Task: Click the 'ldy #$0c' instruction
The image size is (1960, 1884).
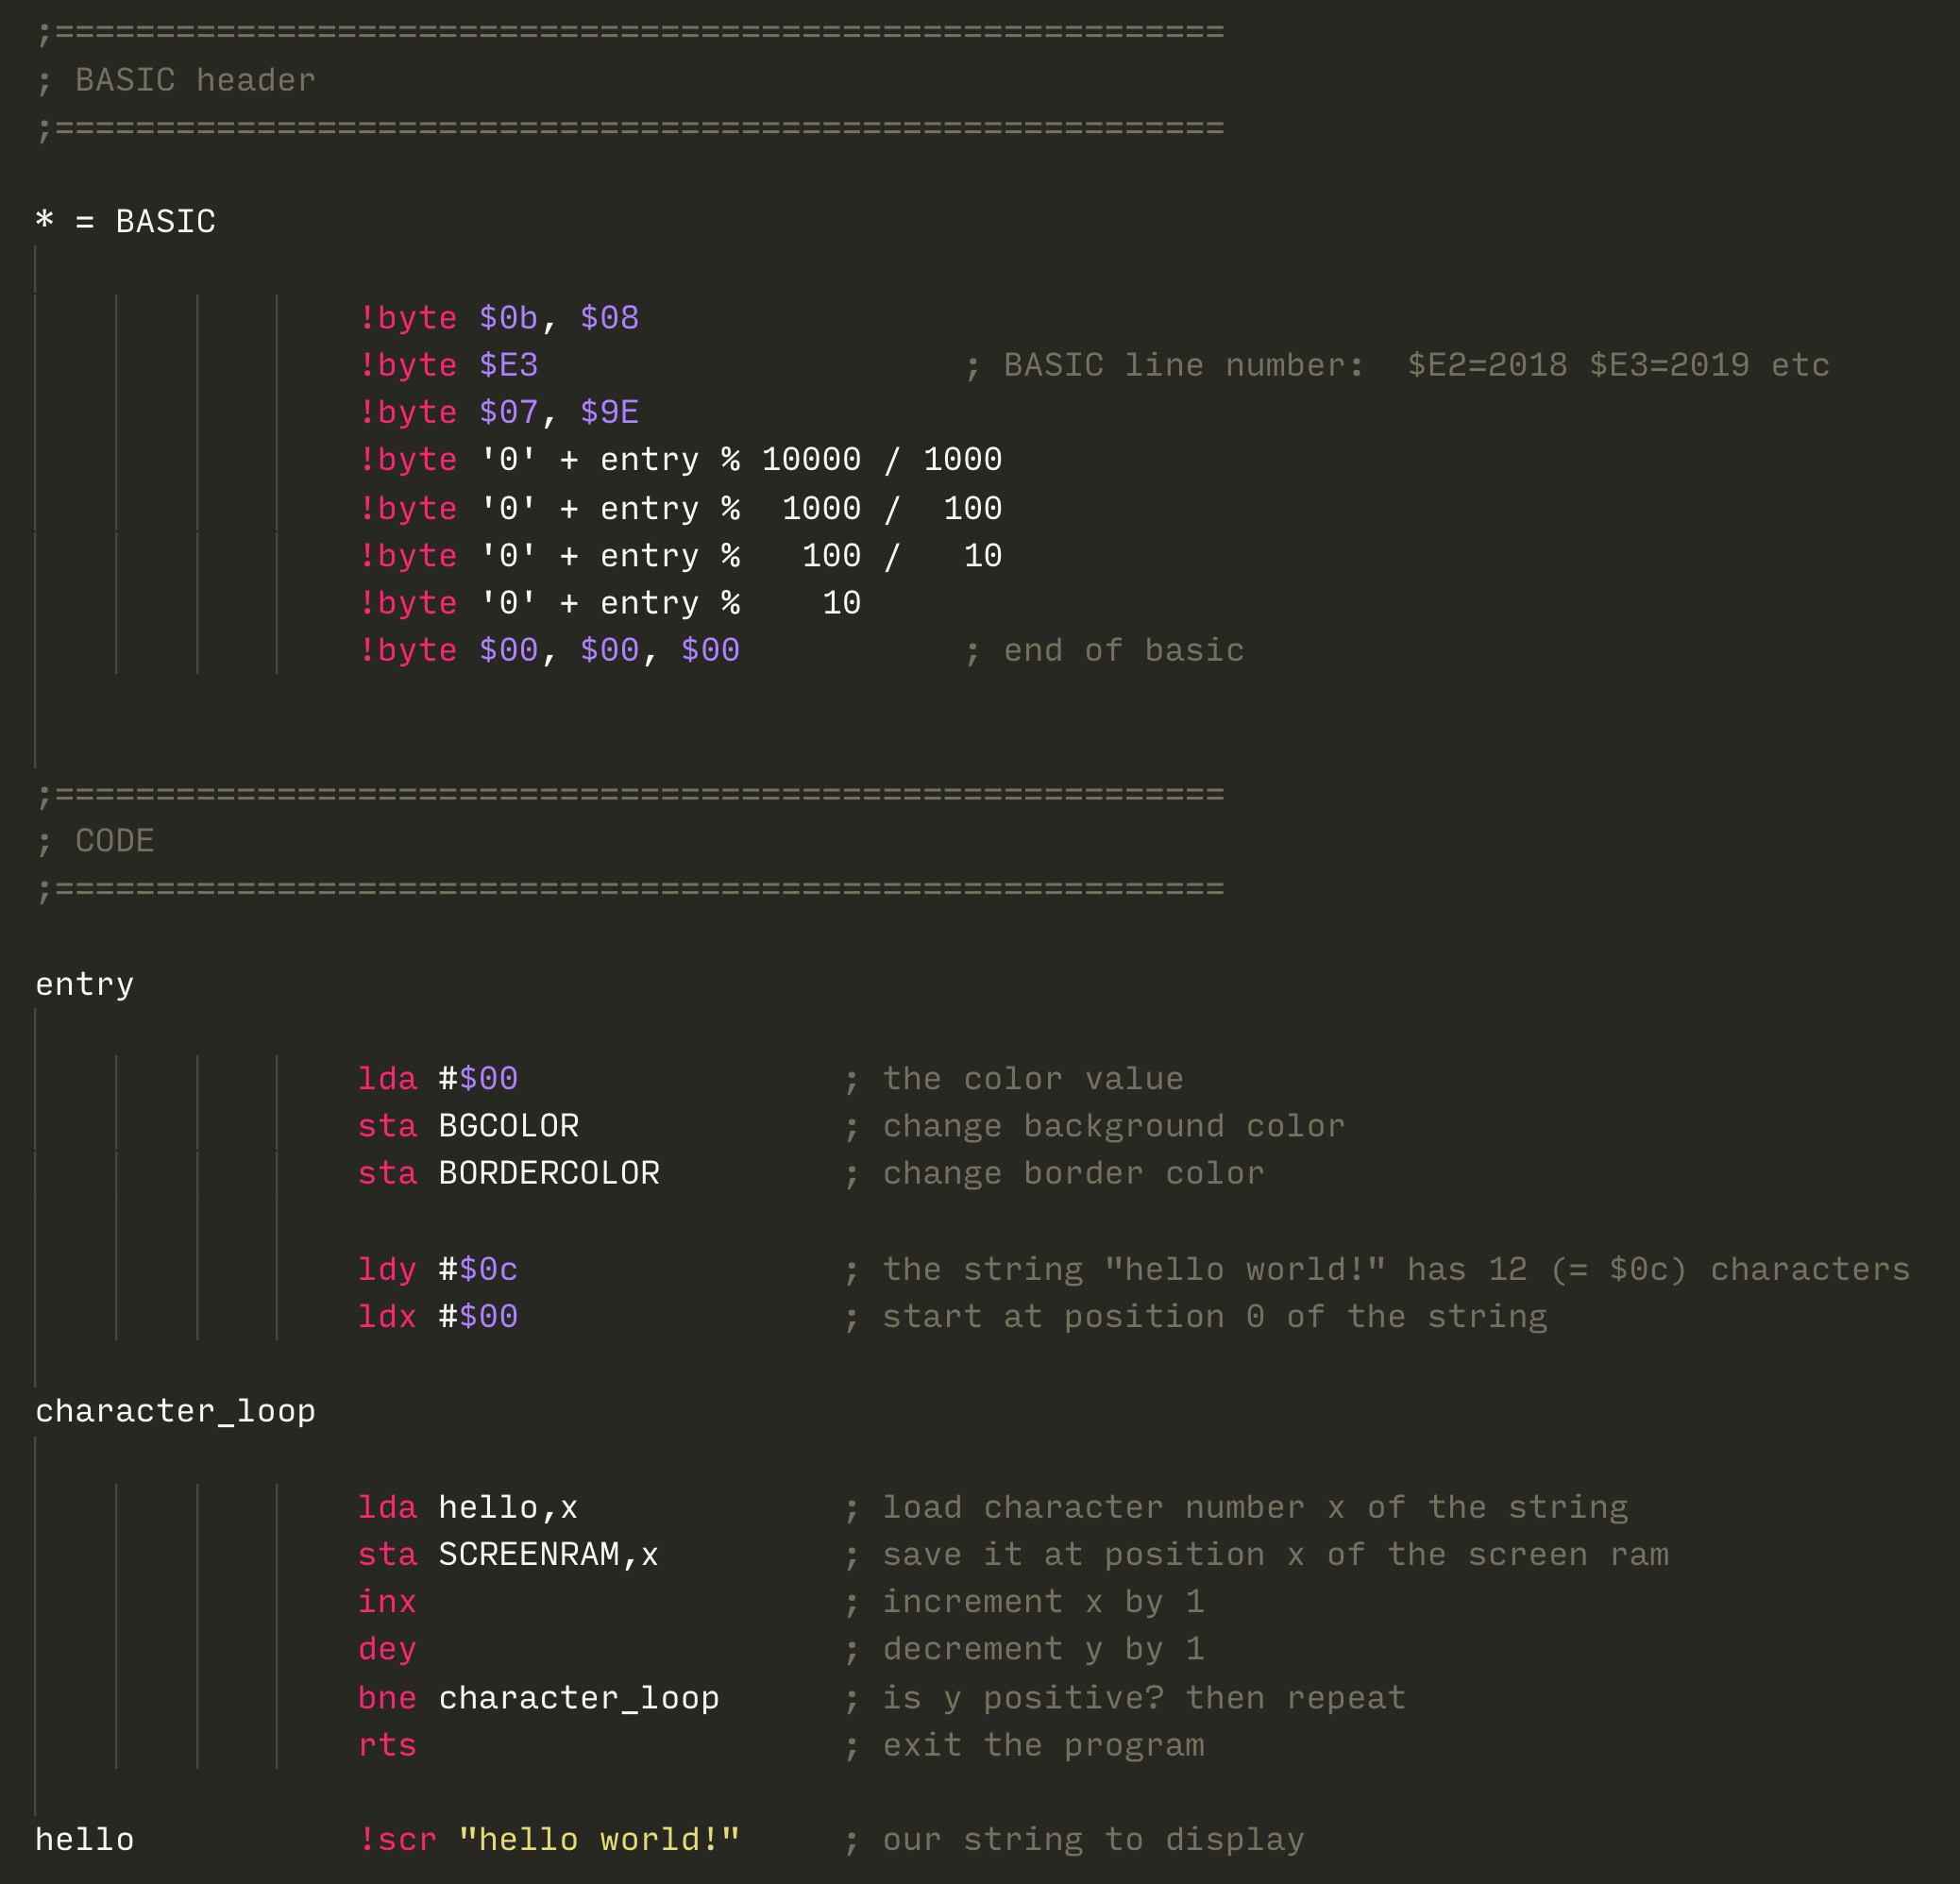Action: (x=438, y=1269)
